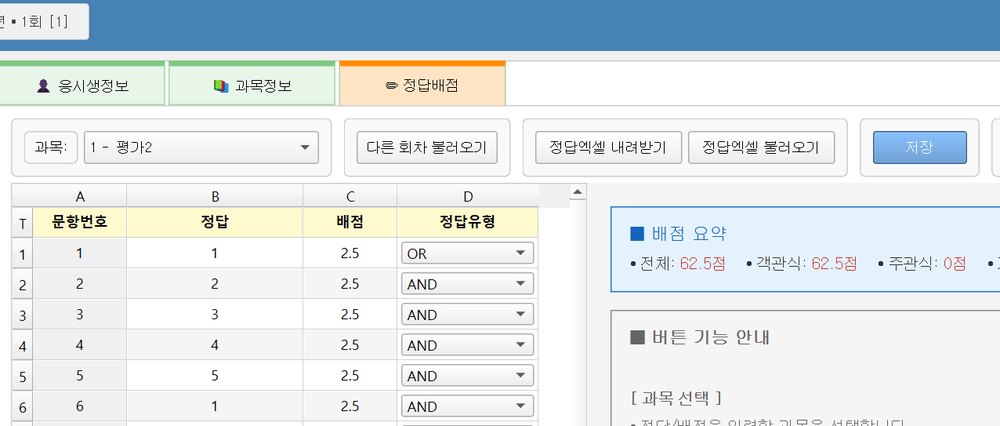Open the 과목정보 tab
This screenshot has height=426, width=1000.
tap(252, 84)
